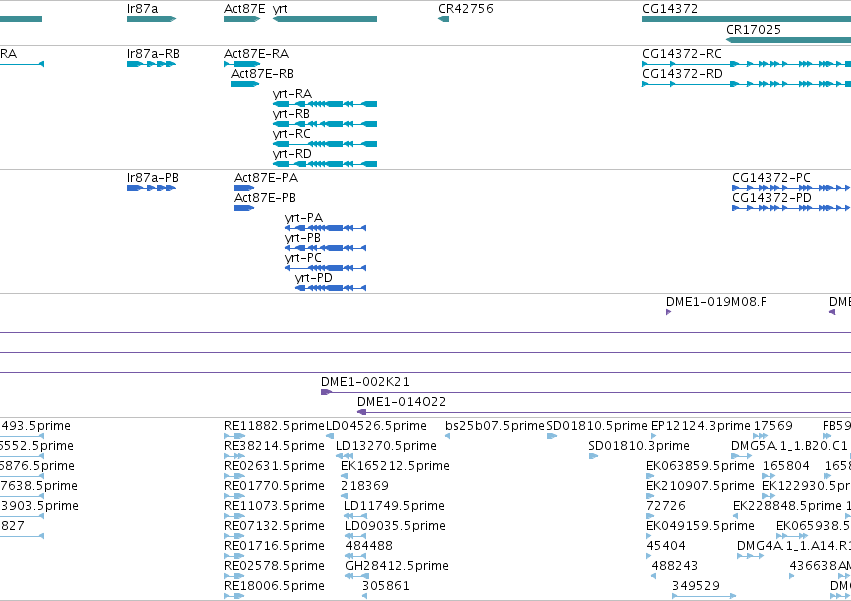Click feature 17569

point(760,436)
